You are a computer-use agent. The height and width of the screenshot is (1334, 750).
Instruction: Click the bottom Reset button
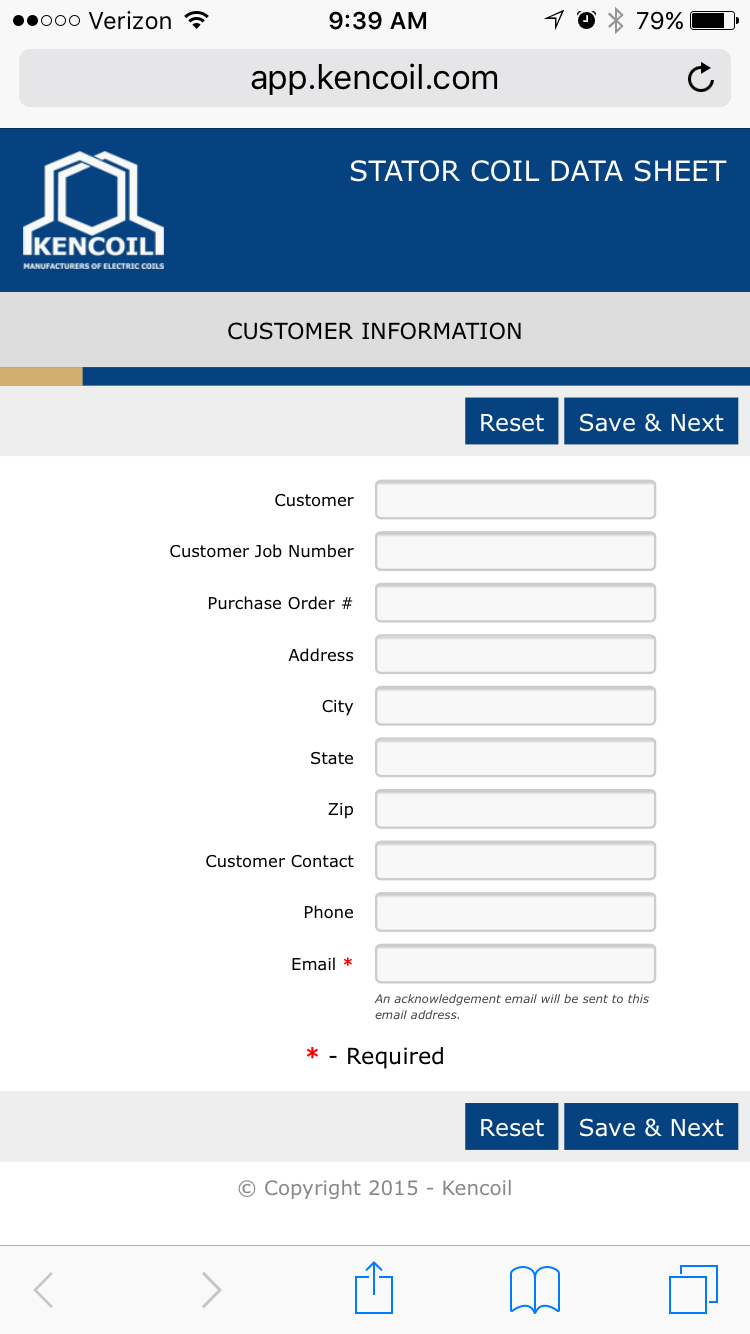tap(511, 1127)
